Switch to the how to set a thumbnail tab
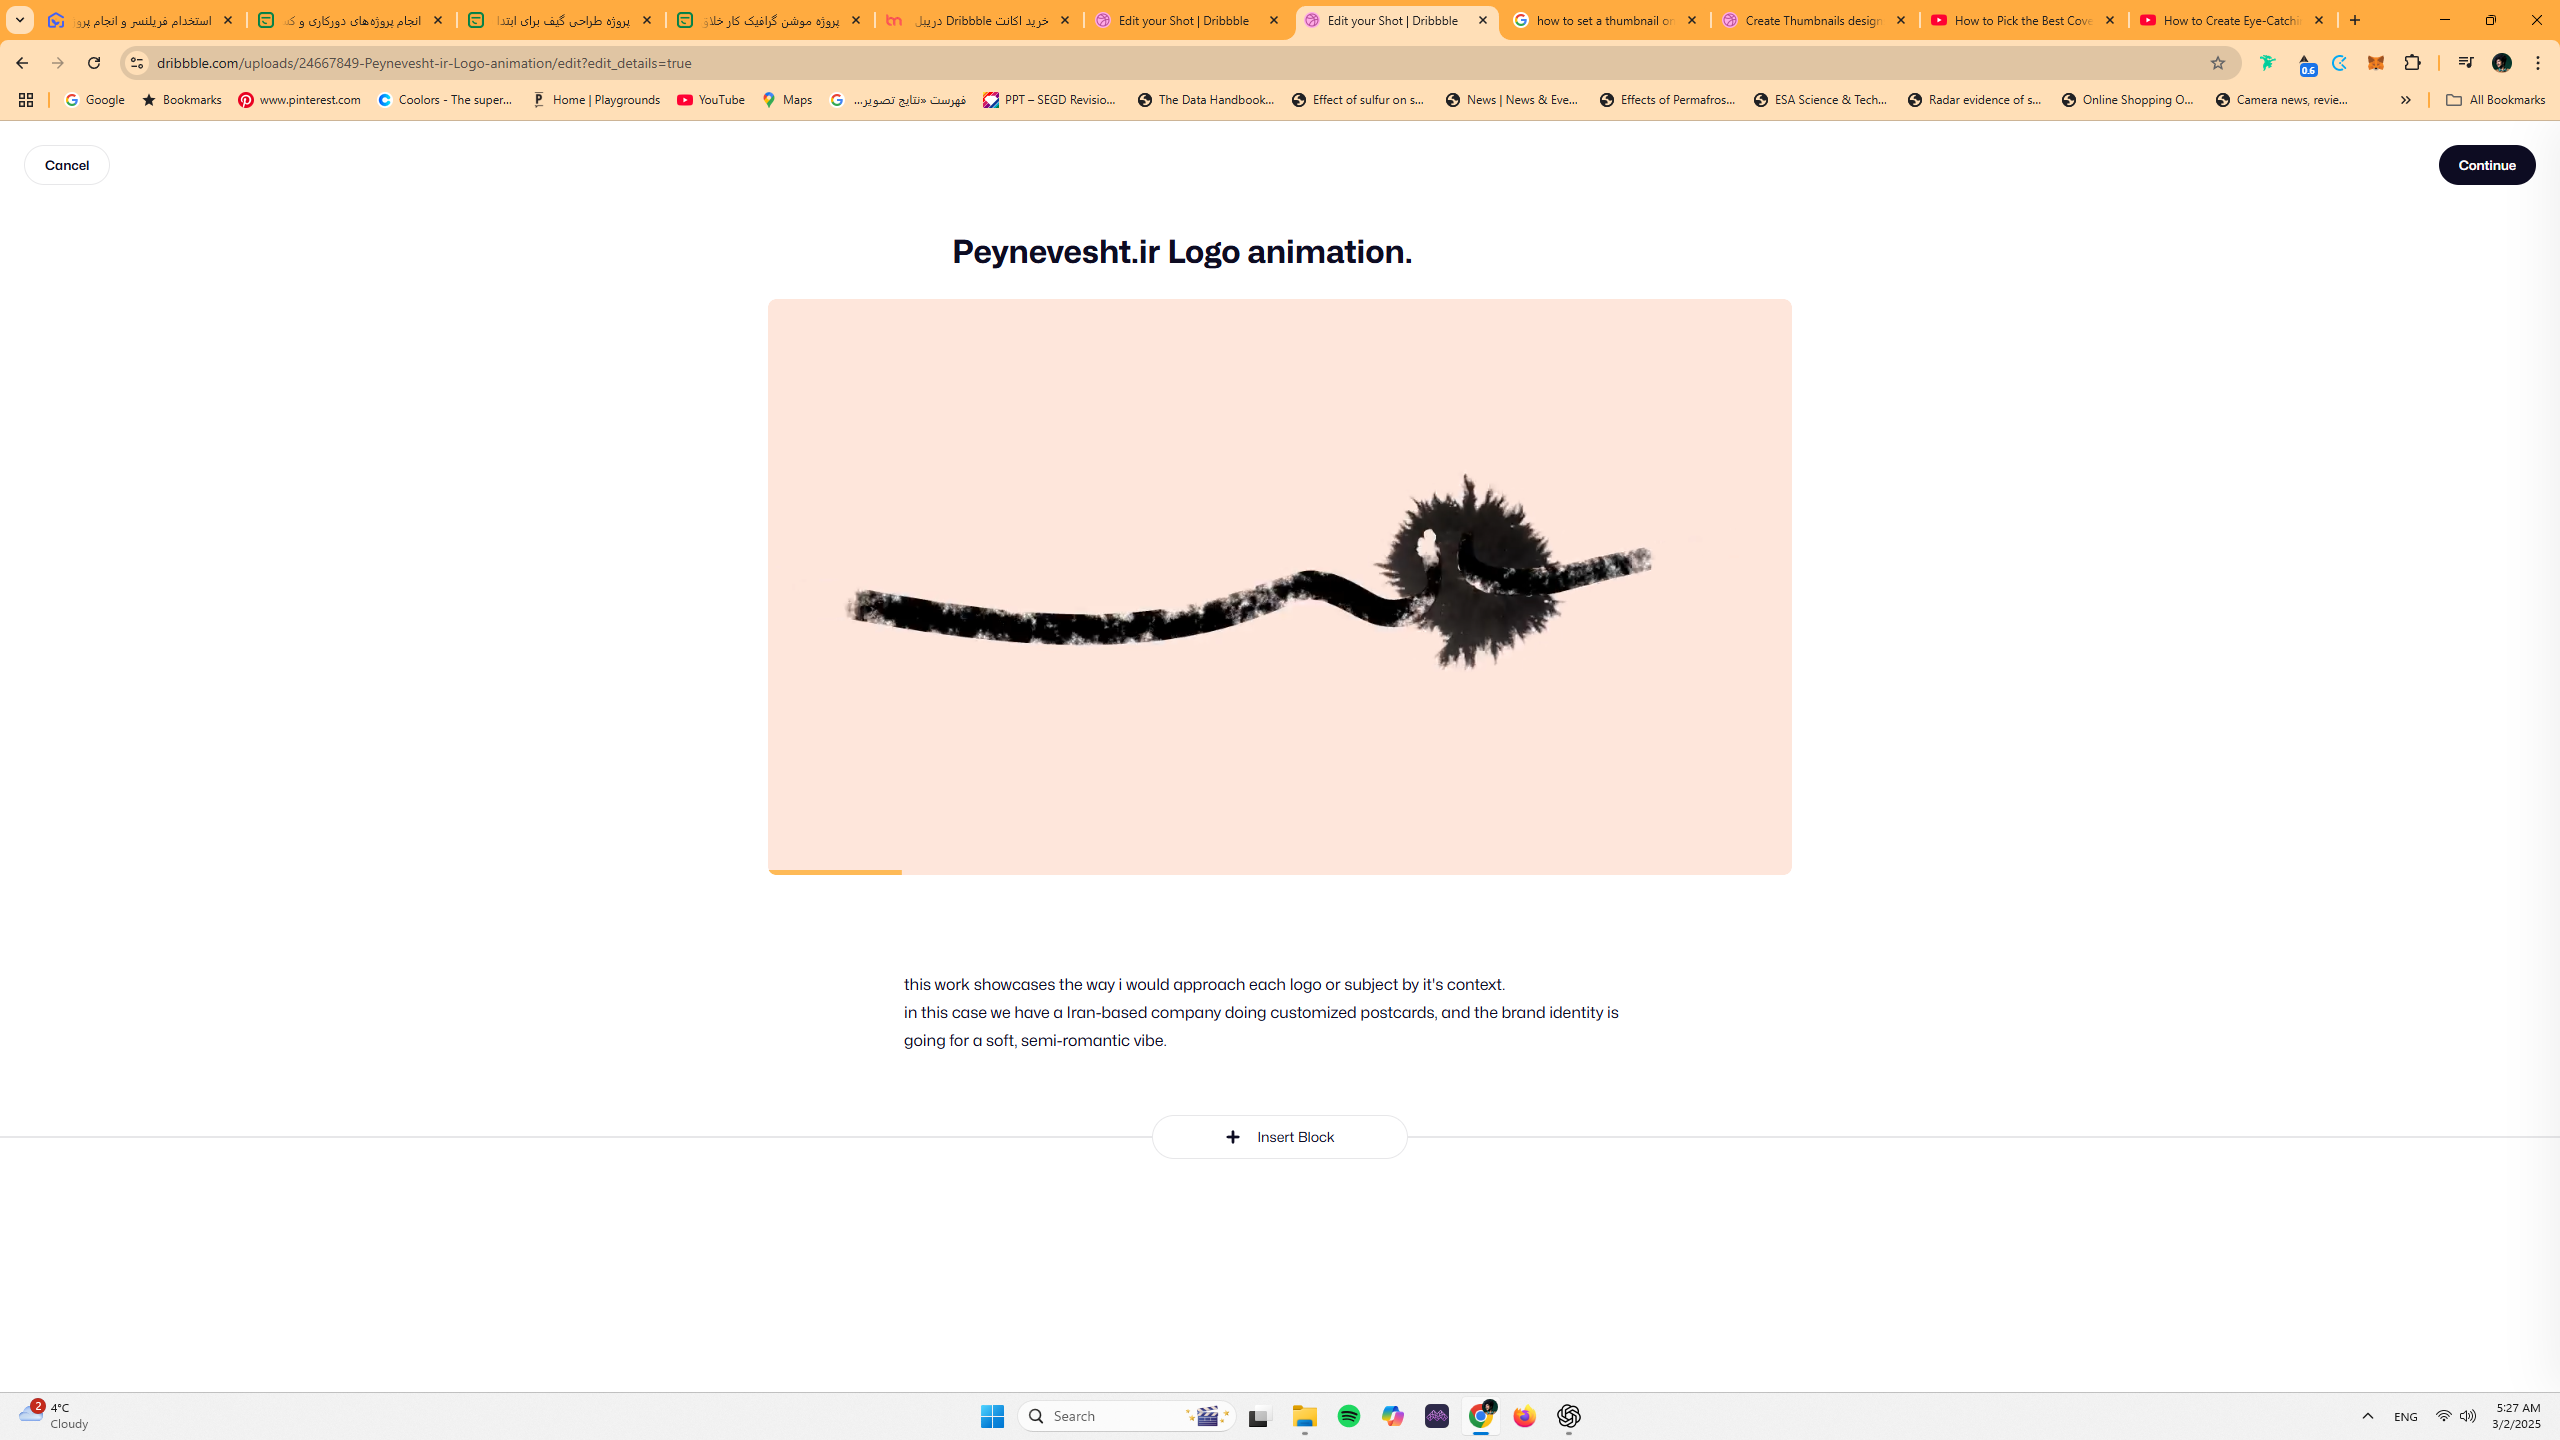The height and width of the screenshot is (1440, 2560). 1600,20
